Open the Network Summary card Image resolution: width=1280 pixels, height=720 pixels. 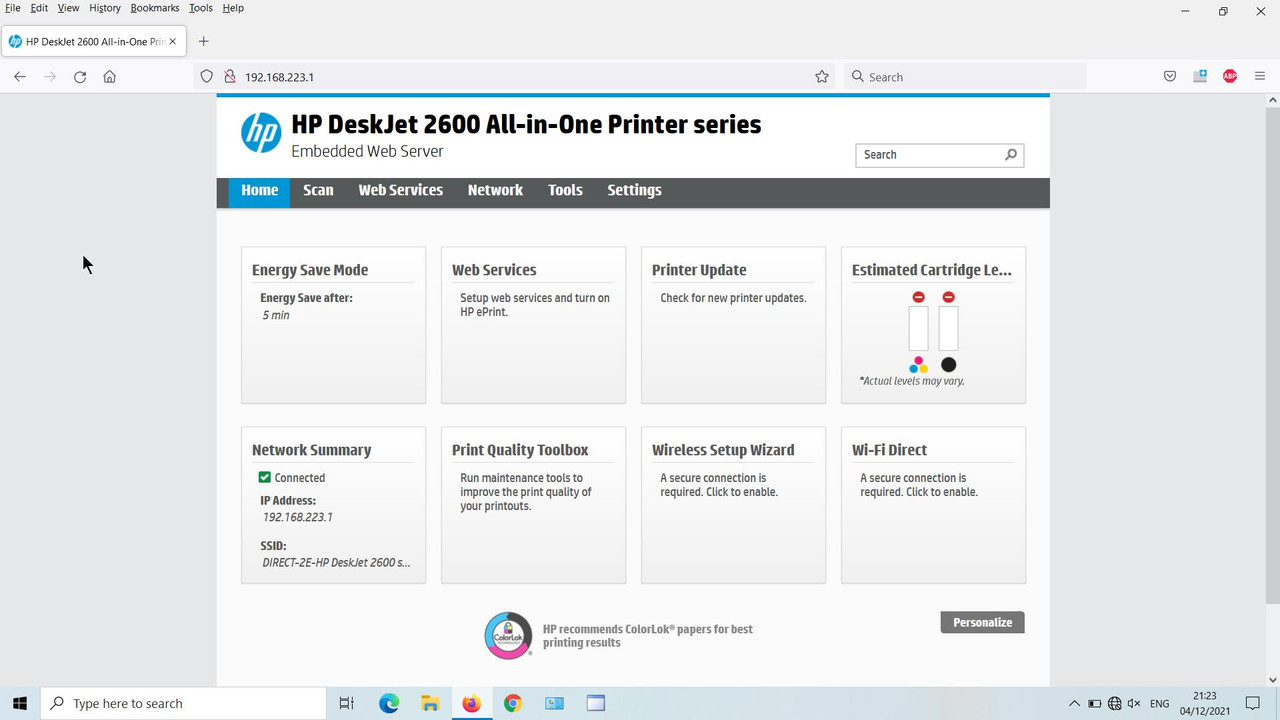tap(333, 505)
